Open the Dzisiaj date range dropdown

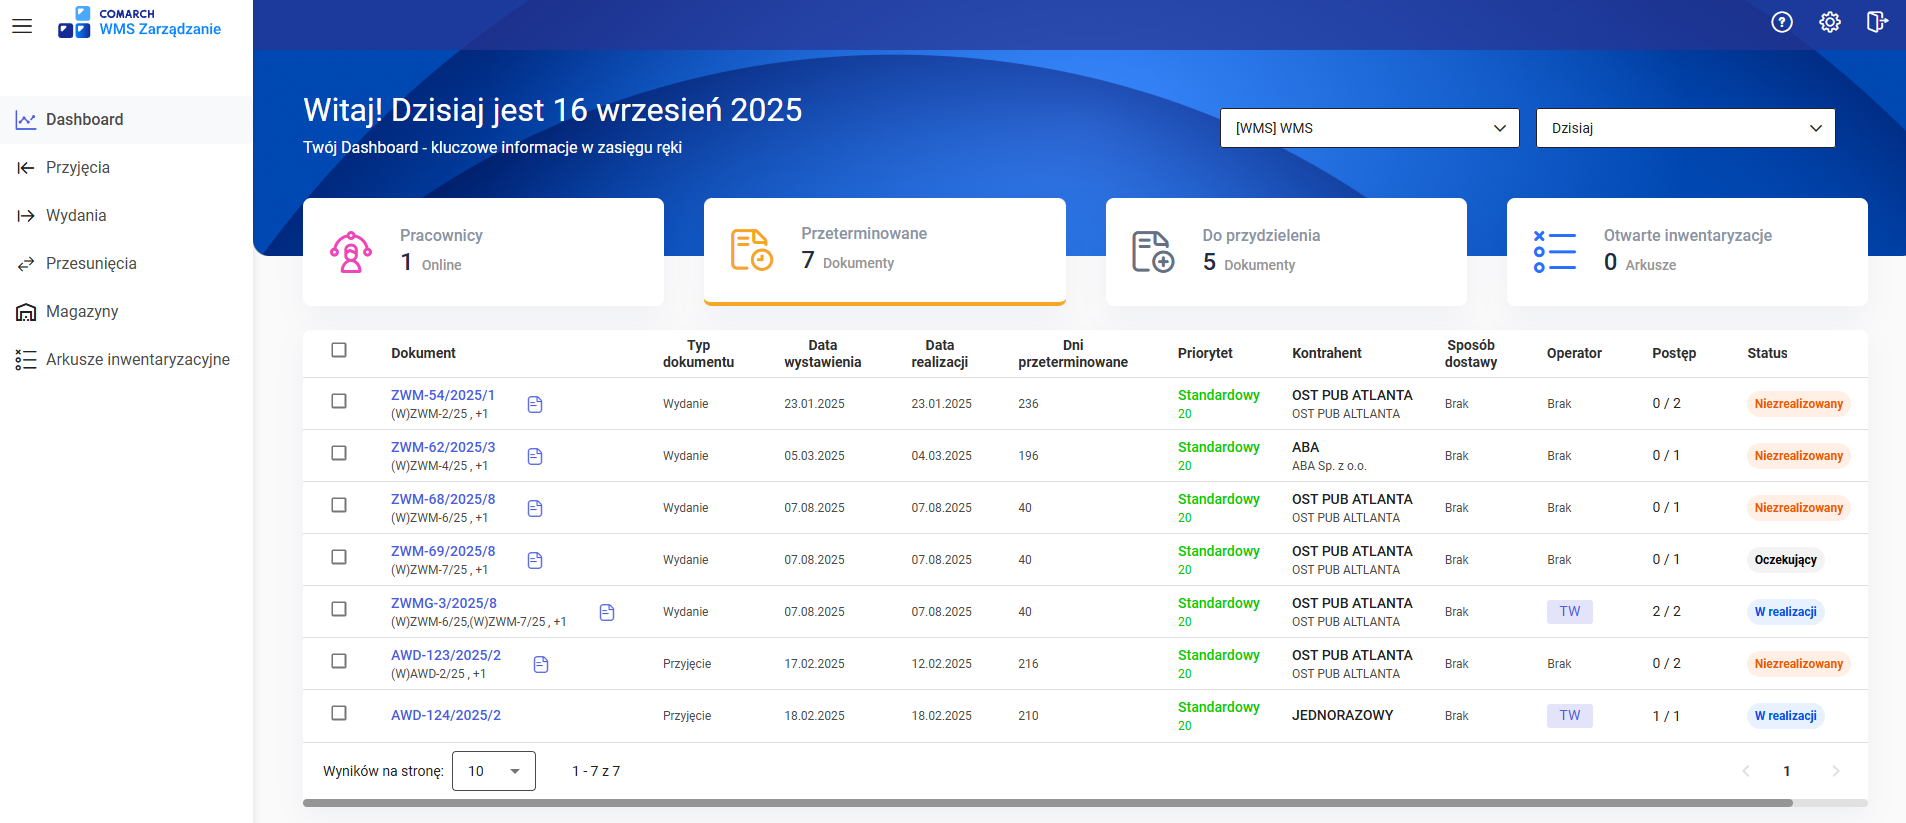click(x=1685, y=128)
